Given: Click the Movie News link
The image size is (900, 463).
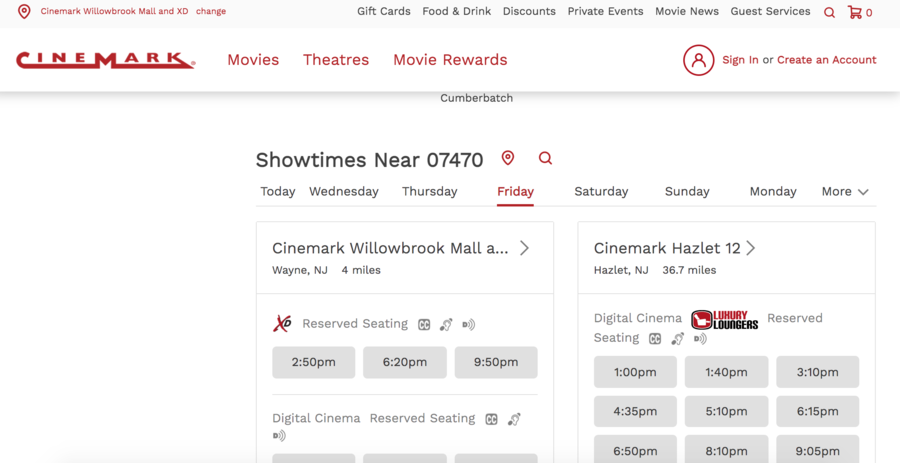Looking at the screenshot, I should tap(687, 11).
